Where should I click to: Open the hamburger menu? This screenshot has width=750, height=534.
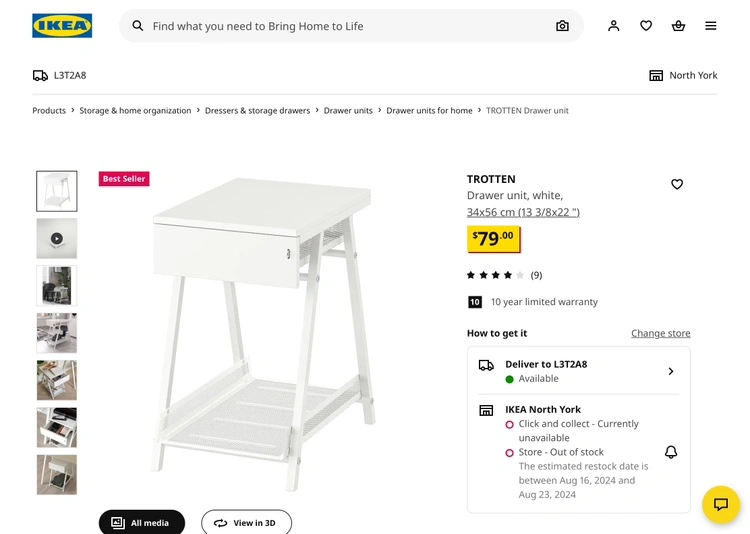tap(711, 26)
